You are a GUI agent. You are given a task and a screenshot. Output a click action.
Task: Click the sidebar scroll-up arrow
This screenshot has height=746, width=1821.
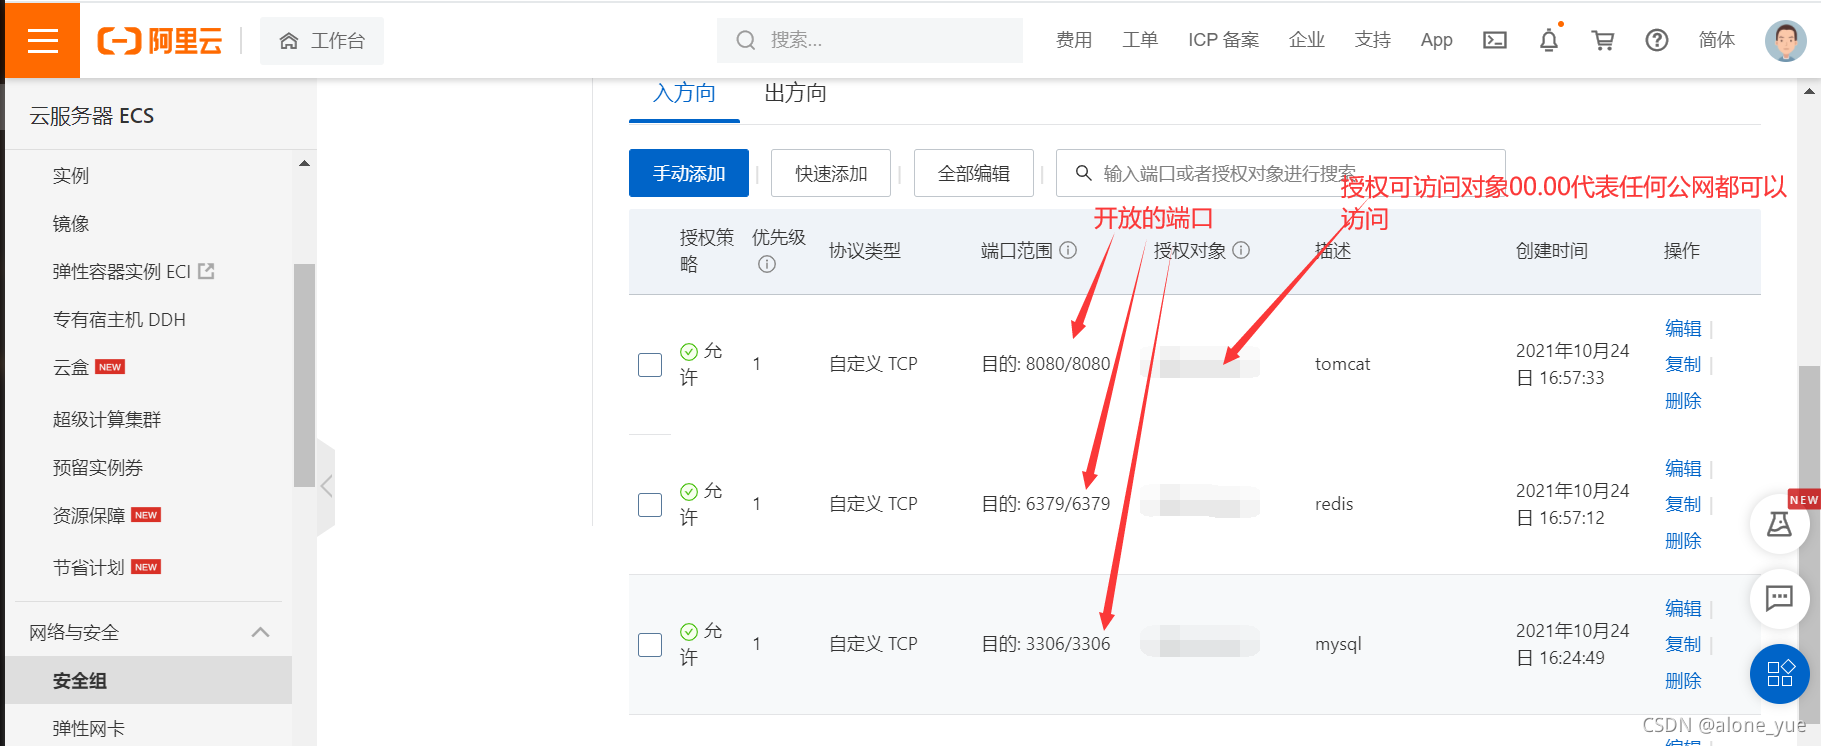click(x=305, y=163)
